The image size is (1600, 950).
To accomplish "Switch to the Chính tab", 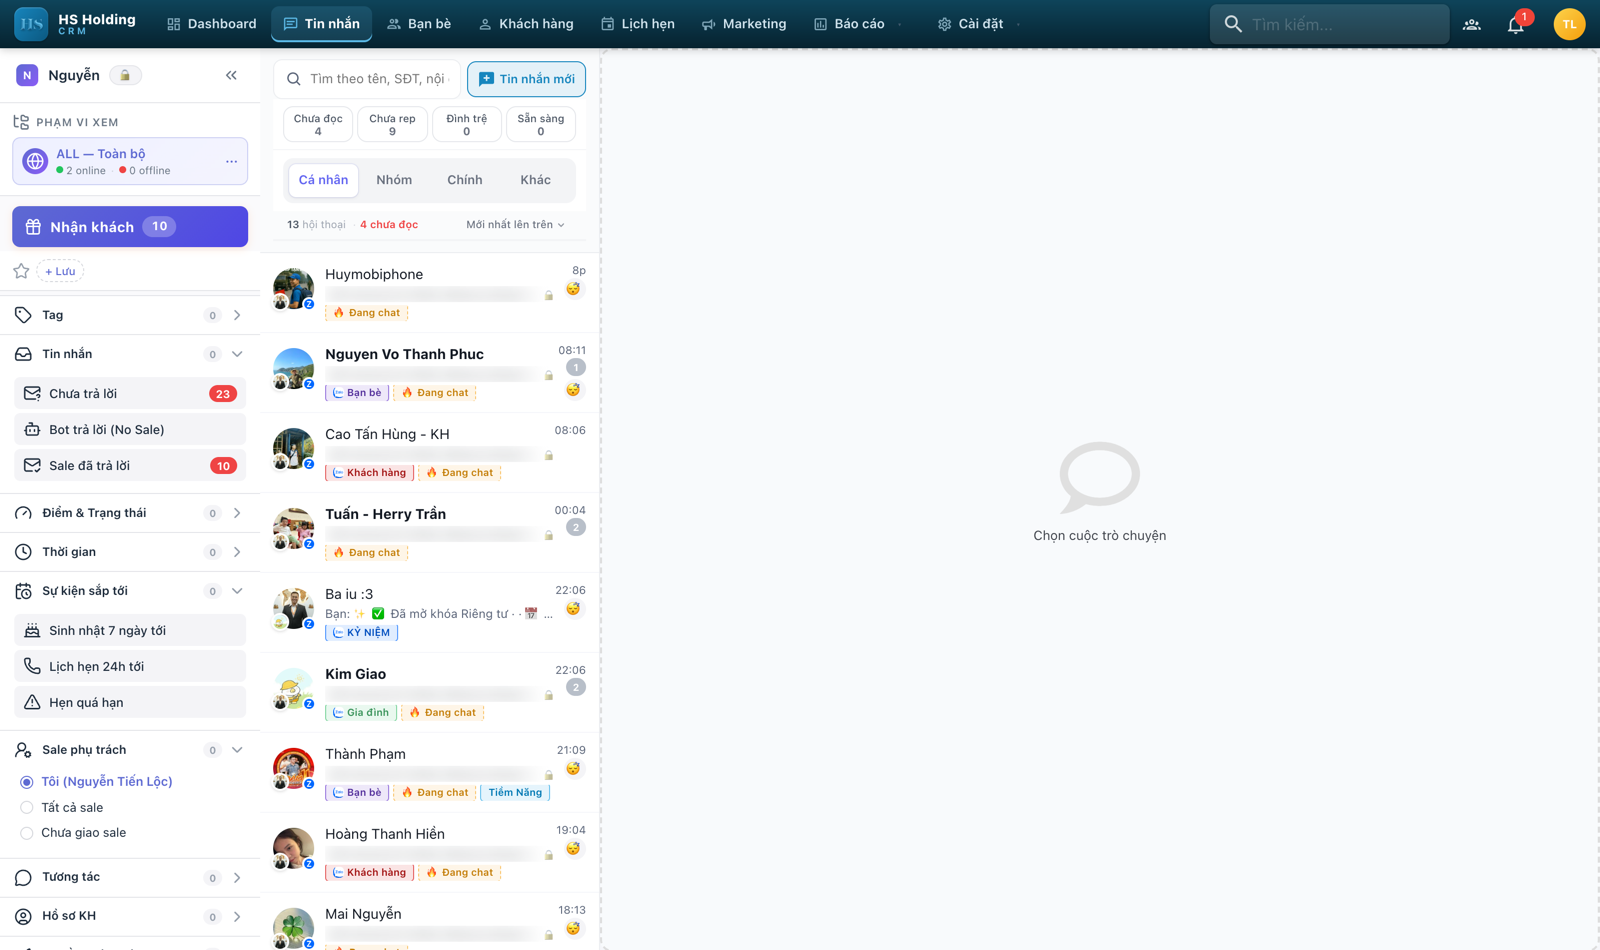I will tap(464, 180).
